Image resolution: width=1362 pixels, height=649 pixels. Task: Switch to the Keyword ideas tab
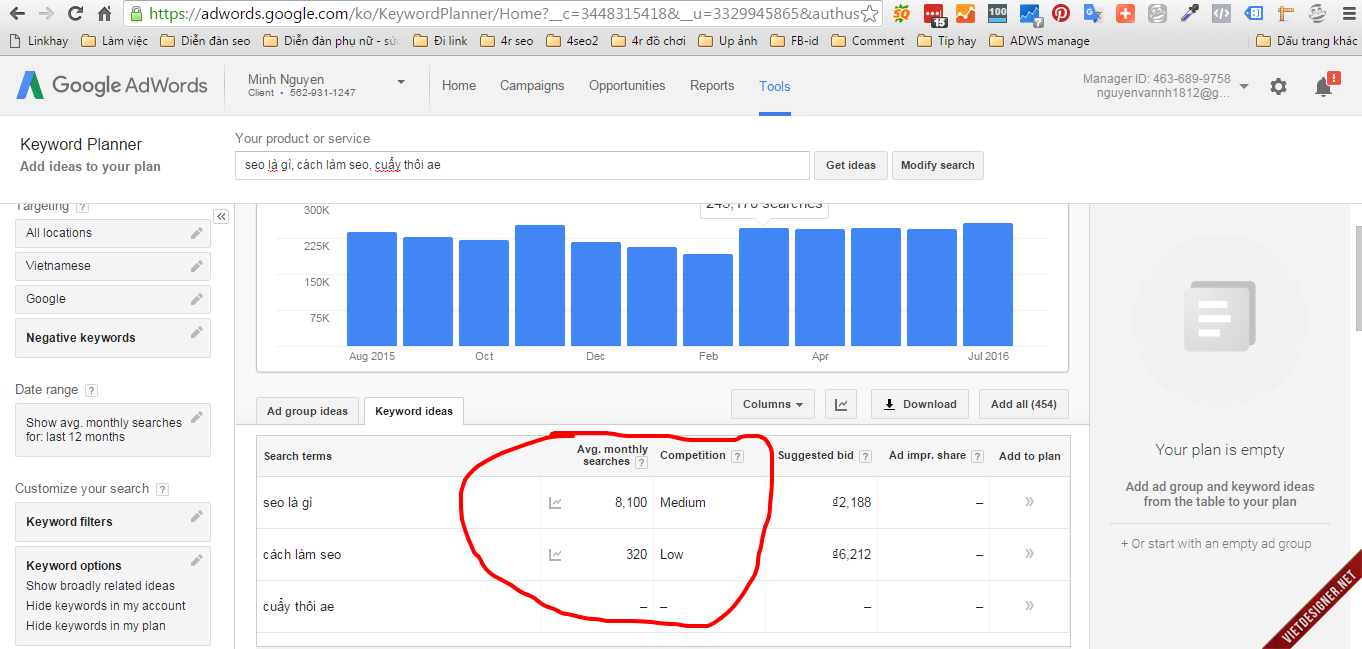pos(414,411)
